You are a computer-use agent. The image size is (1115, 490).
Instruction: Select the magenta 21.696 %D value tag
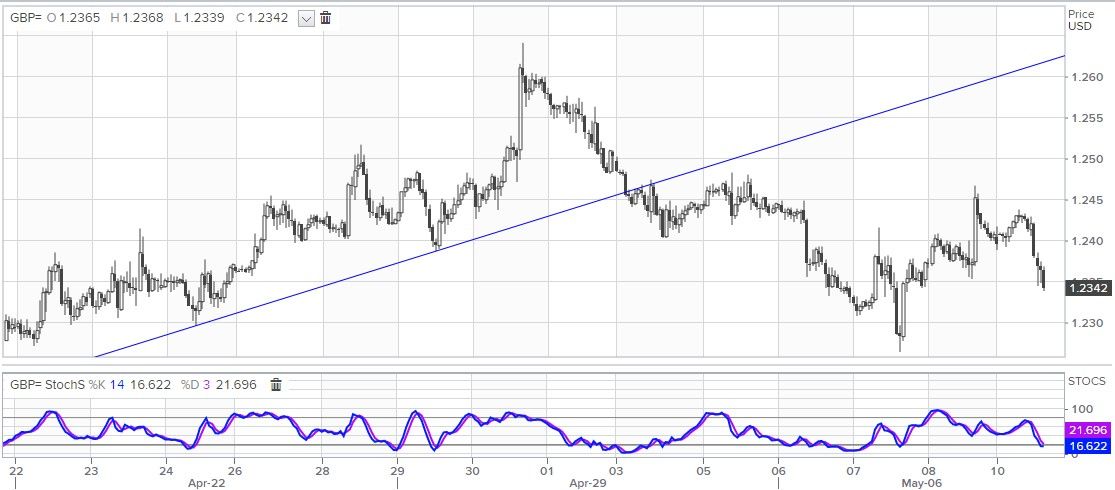pyautogui.click(x=1087, y=431)
